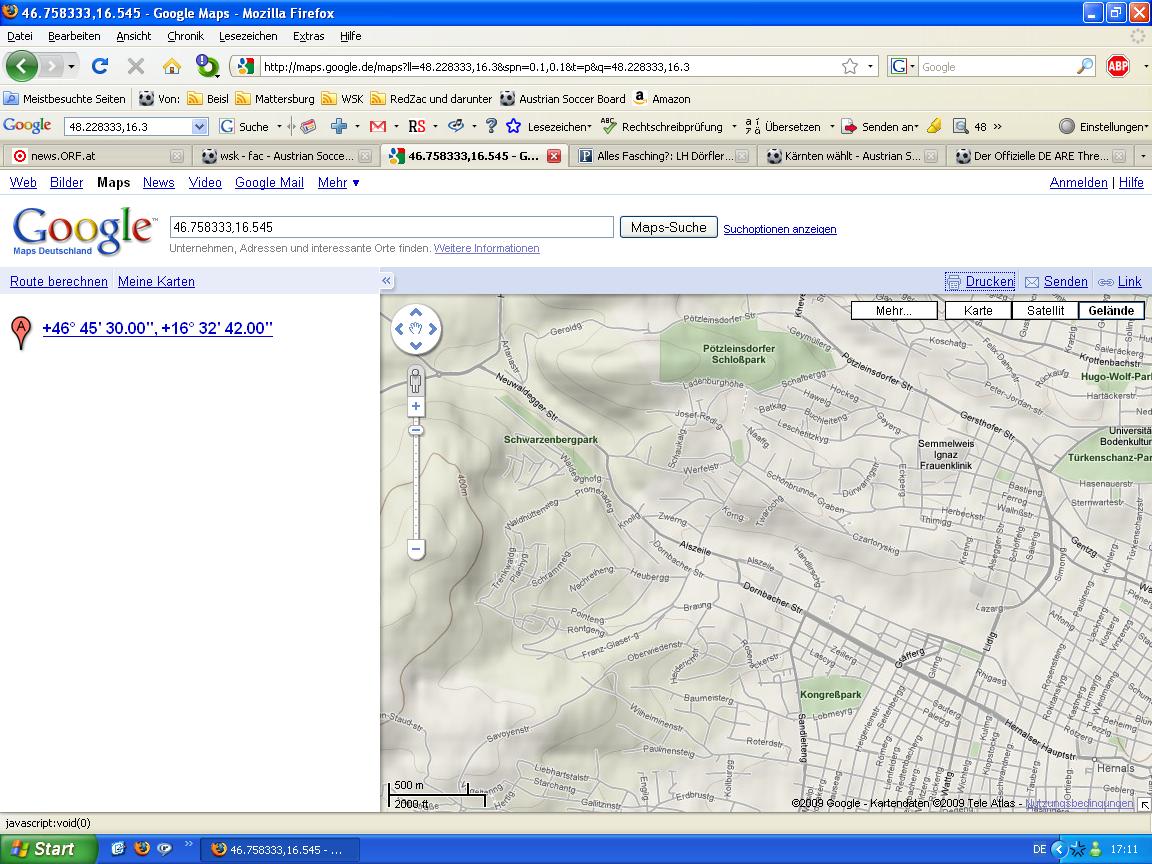Switch to the news.ORF.at tab
Viewport: 1152px width, 864px height.
pyautogui.click(x=96, y=156)
